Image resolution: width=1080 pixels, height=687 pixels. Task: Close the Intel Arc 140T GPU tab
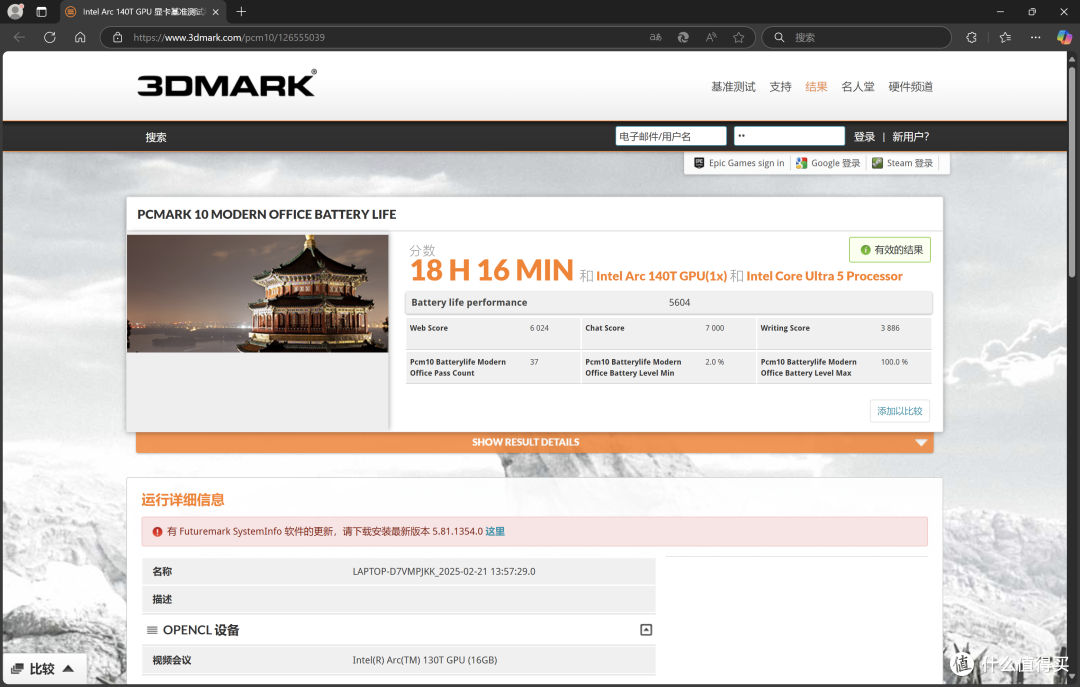216,12
